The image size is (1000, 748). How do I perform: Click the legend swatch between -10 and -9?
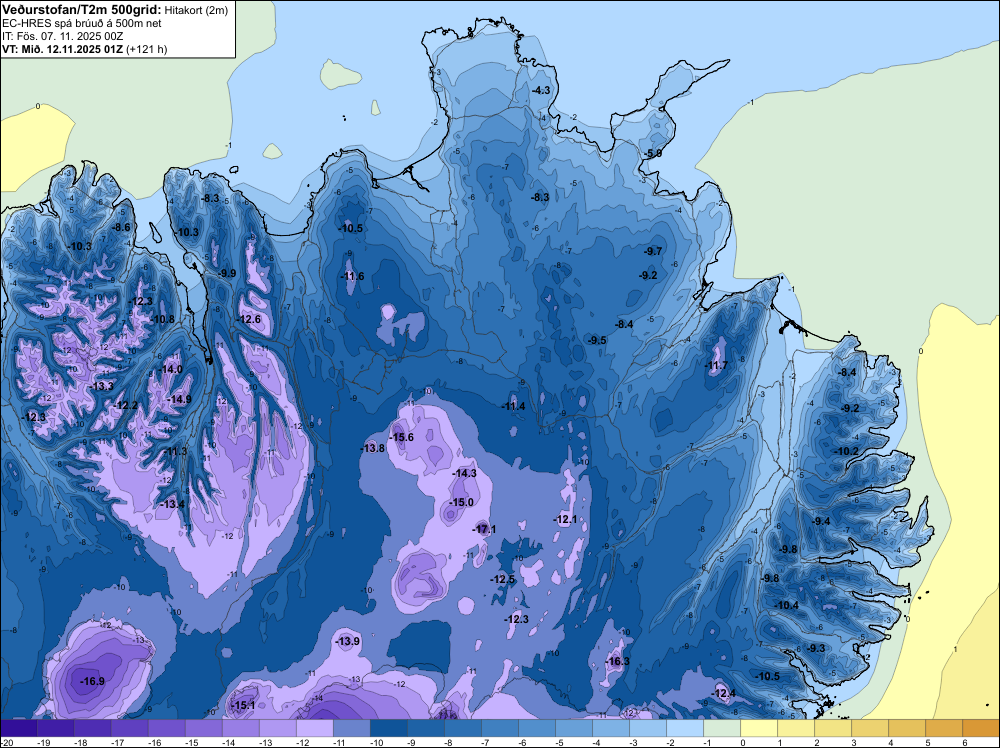click(388, 728)
